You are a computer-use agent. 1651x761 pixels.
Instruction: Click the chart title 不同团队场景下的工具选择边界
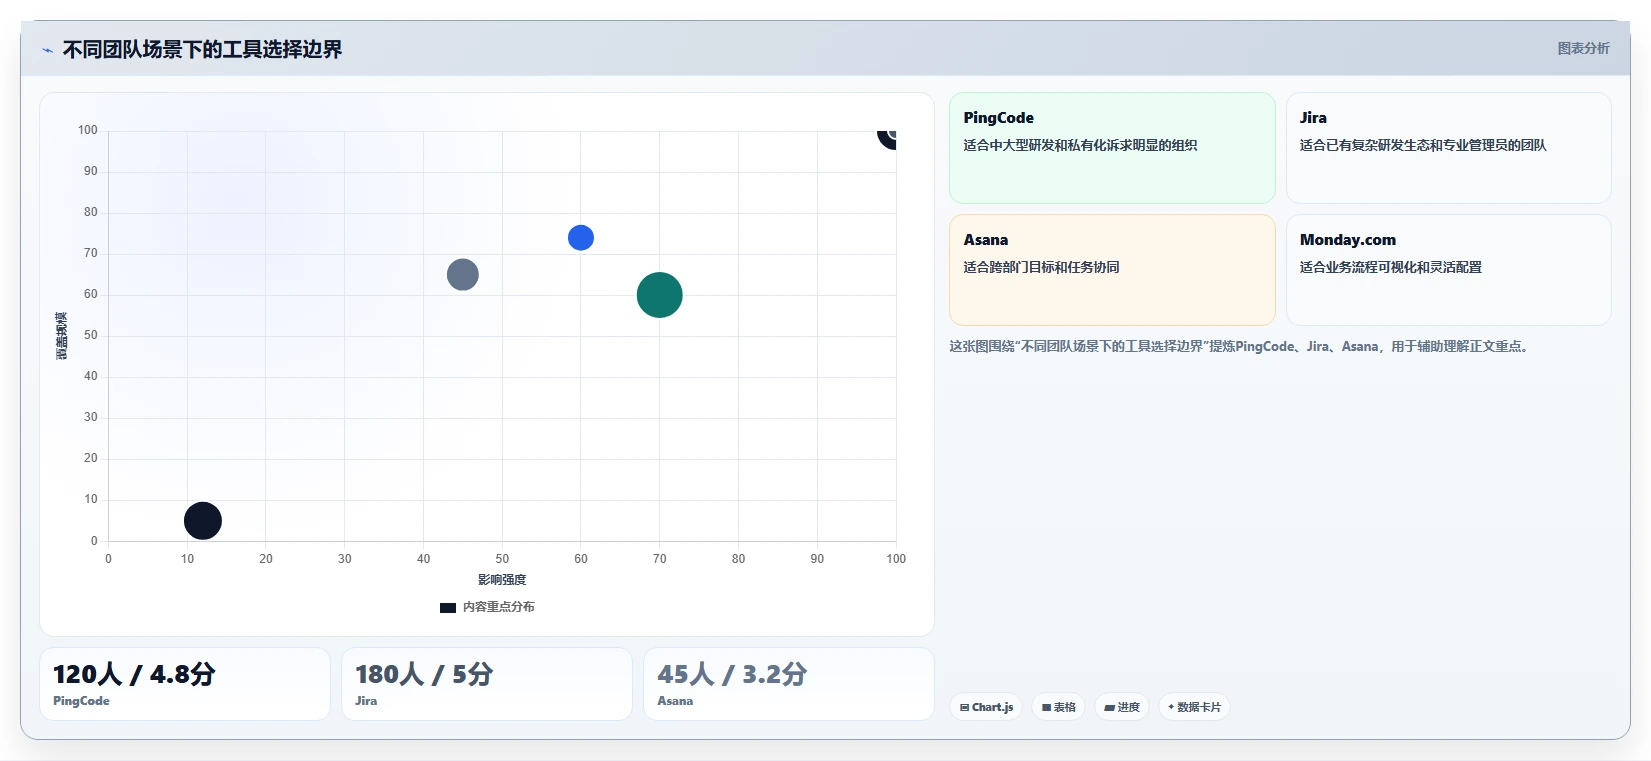[x=202, y=49]
